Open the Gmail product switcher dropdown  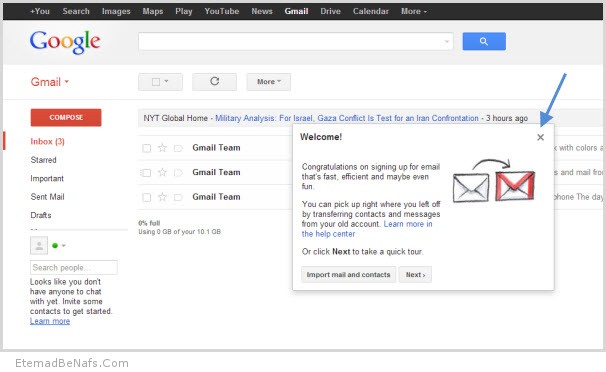point(50,82)
